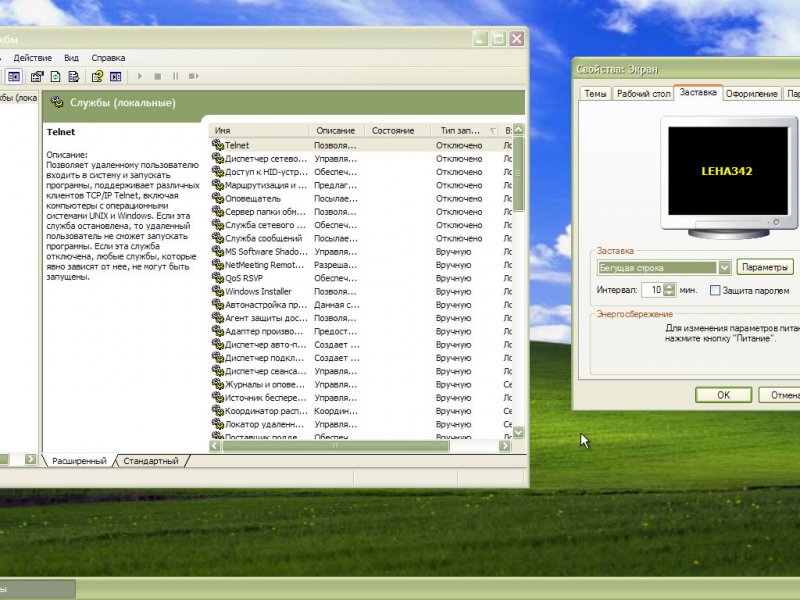The height and width of the screenshot is (600, 800).
Task: Click the gear icon of Координатор распределенных транзакций
Action: [x=218, y=410]
